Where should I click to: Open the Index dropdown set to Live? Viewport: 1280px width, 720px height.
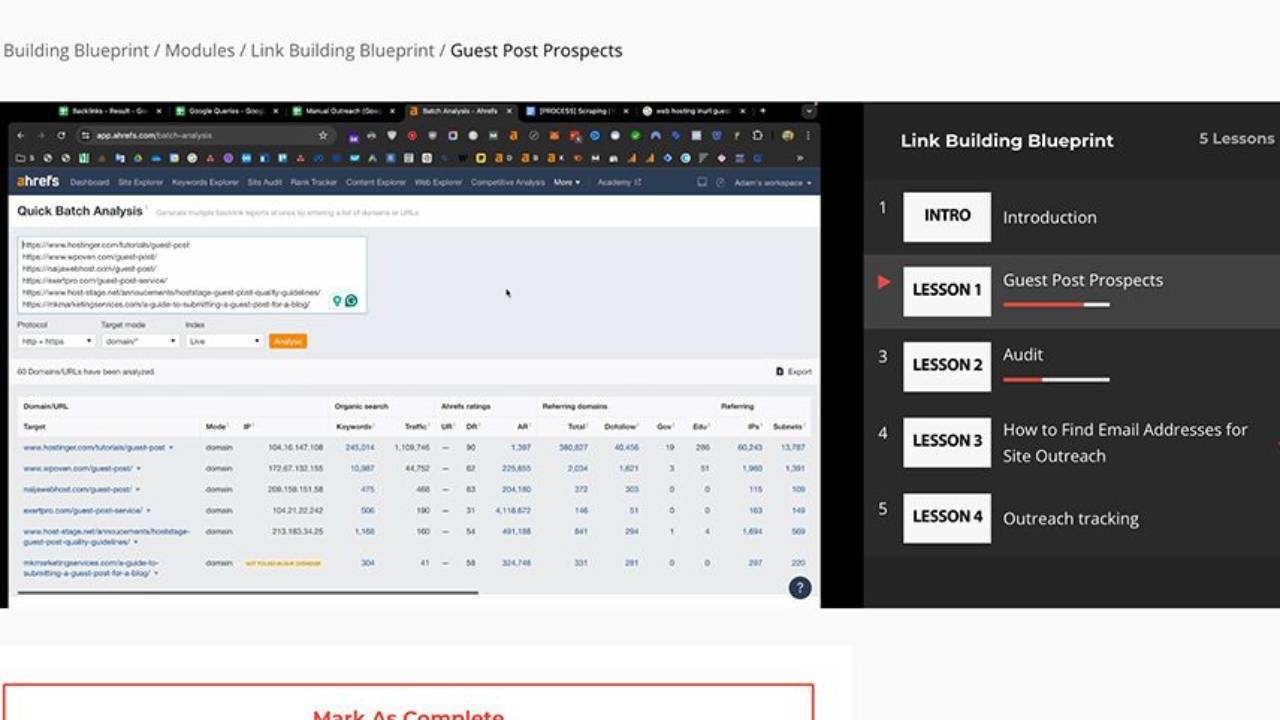point(224,341)
